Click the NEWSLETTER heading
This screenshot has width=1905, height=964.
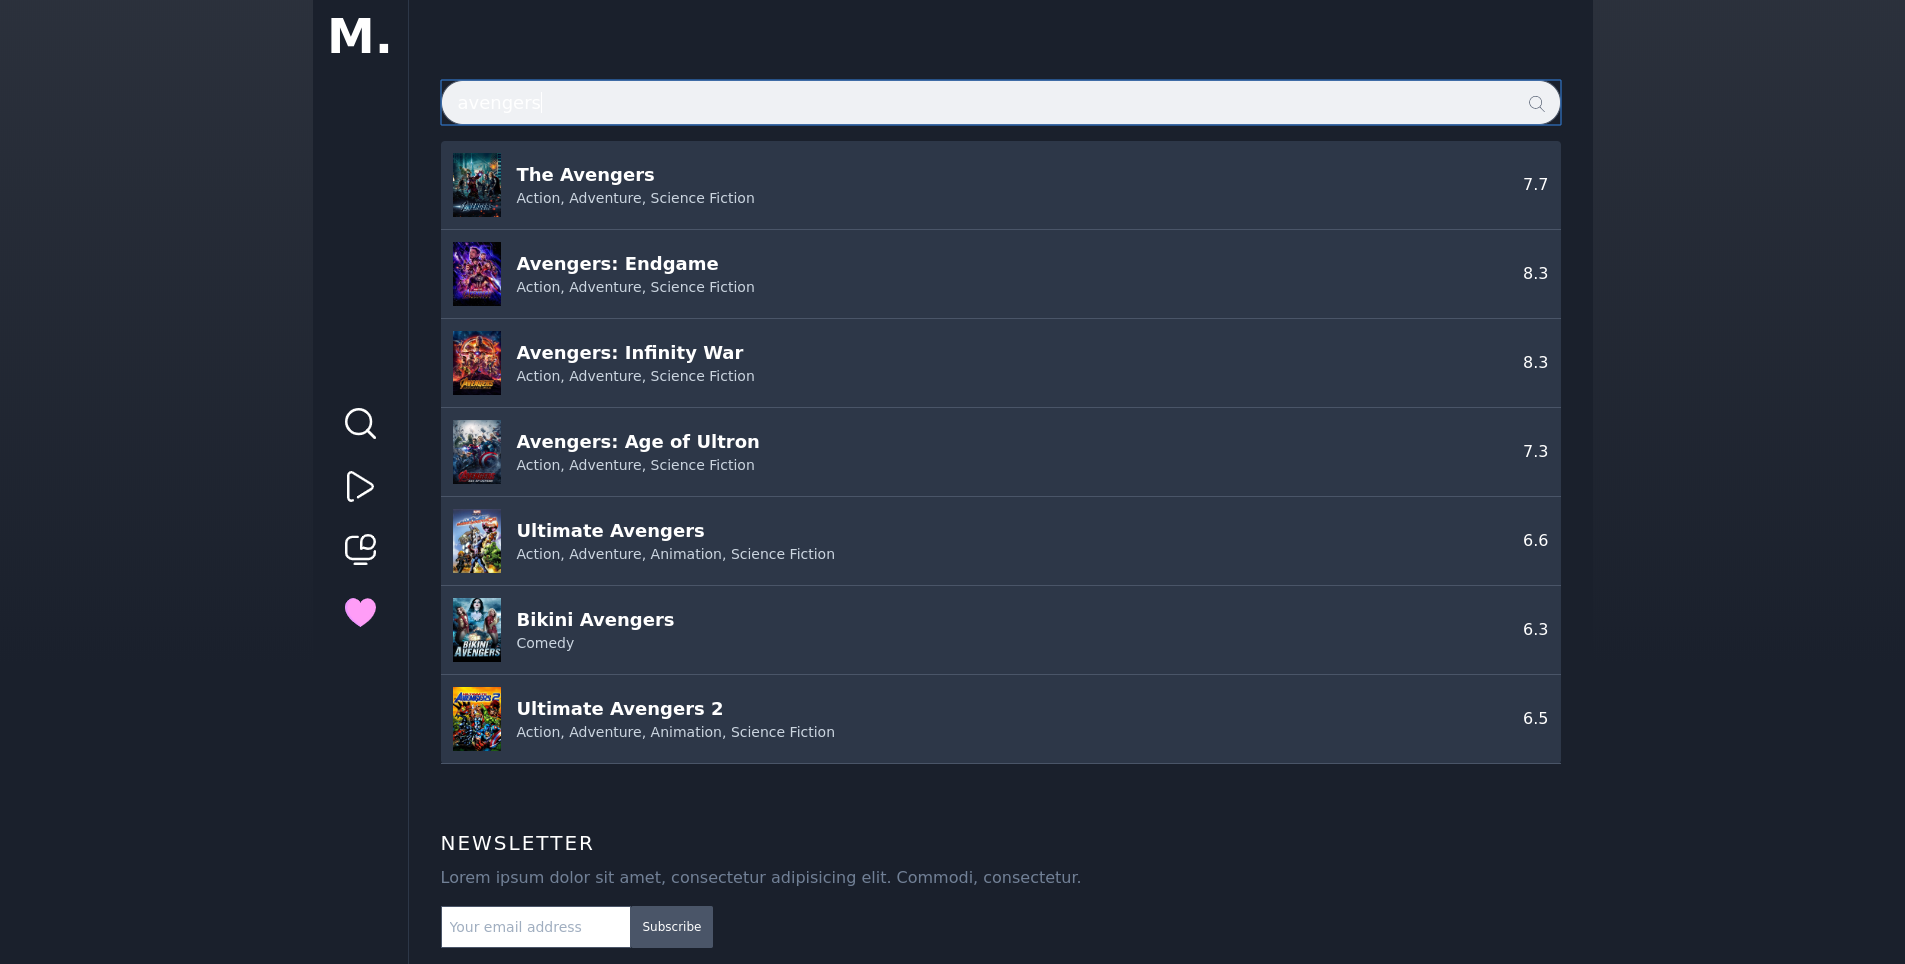[x=517, y=843]
